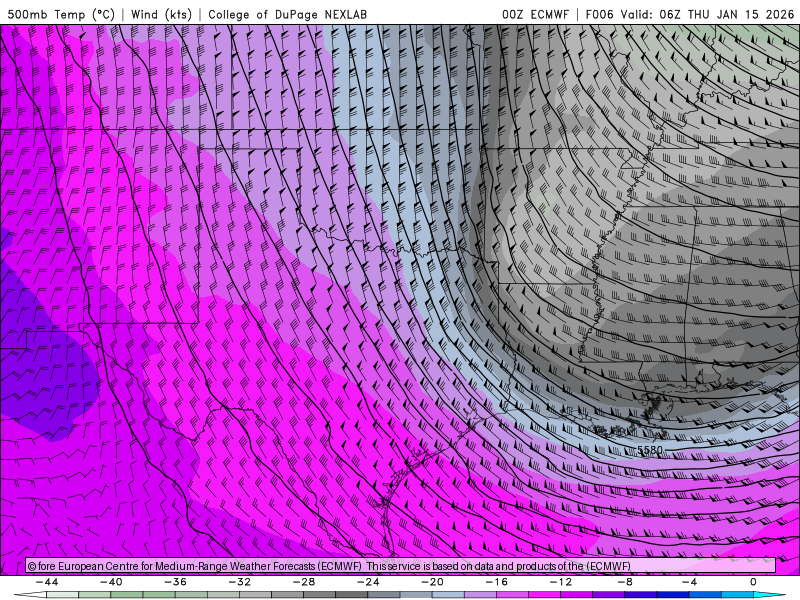This screenshot has height=600, width=800.
Task: Click the 'Wind (kts)' header label
Action: coord(161,15)
